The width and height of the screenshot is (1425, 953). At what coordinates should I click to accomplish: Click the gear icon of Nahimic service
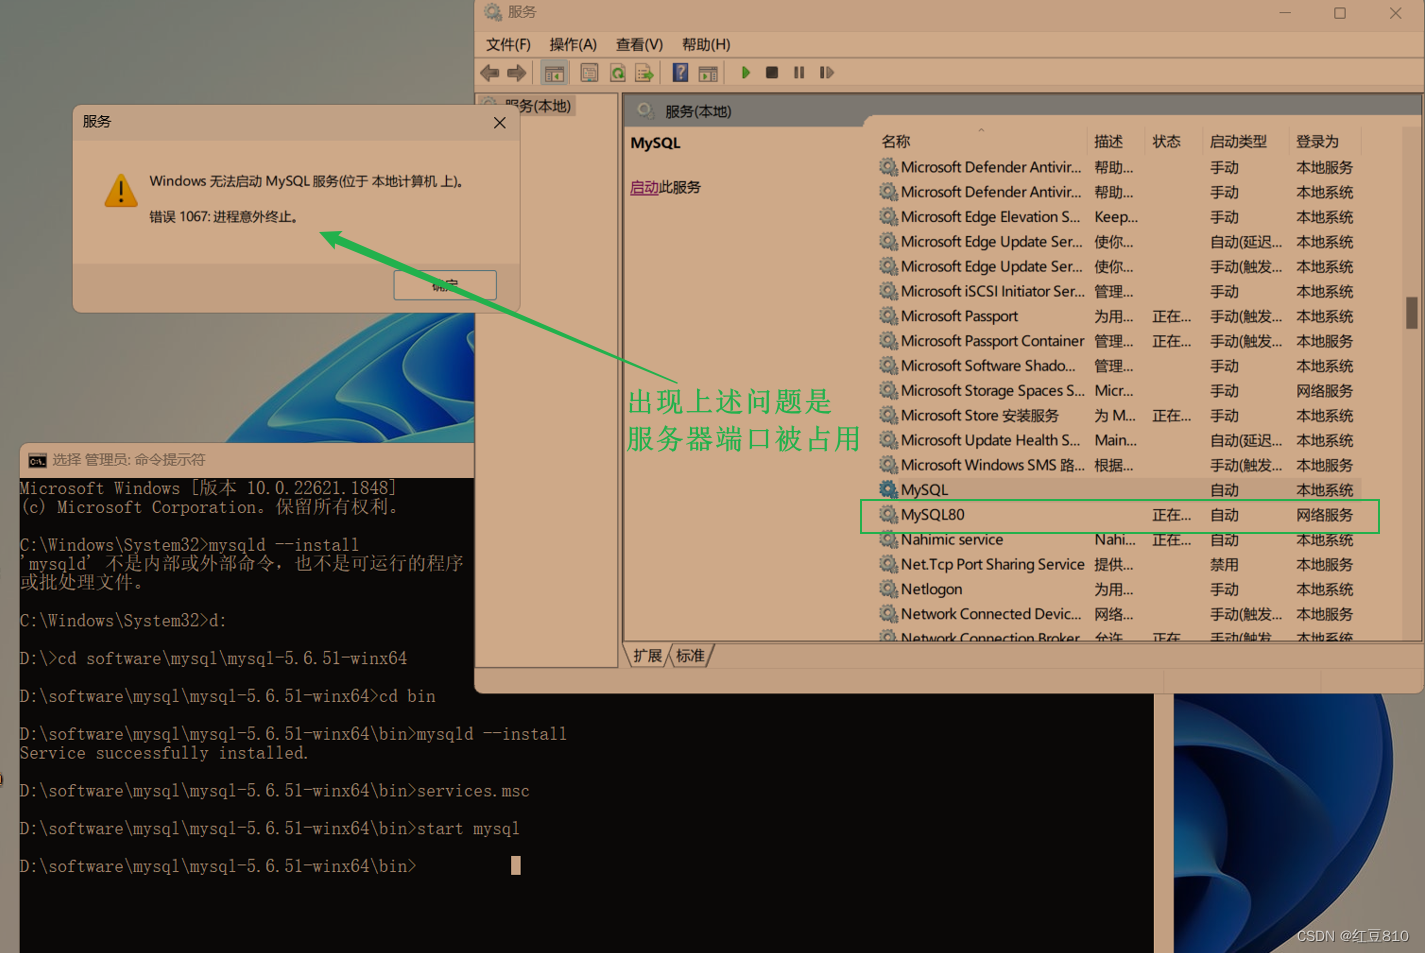click(x=888, y=540)
